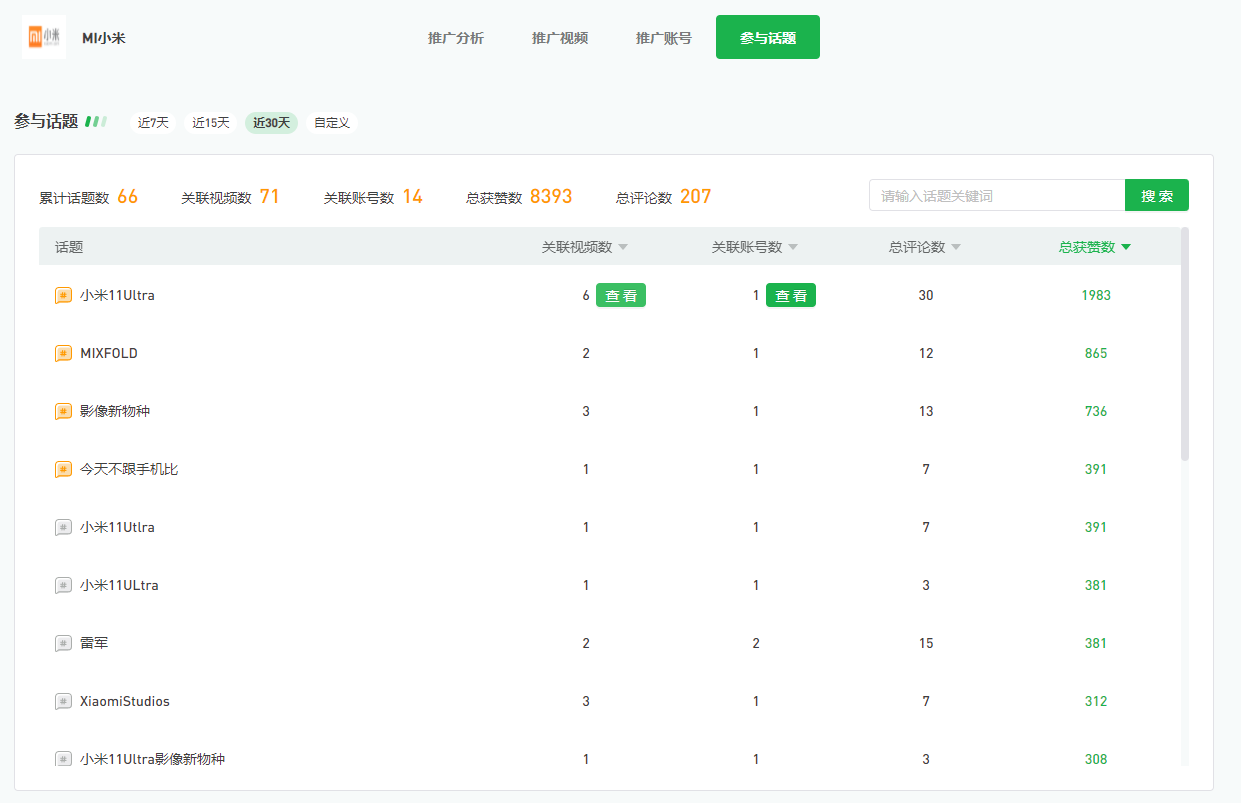Click the 312 likes value
This screenshot has height=803, width=1241.
(x=1096, y=701)
